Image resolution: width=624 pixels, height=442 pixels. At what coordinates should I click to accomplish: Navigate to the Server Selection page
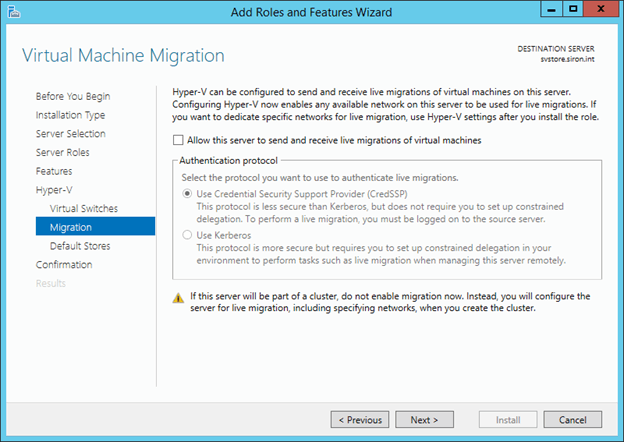pyautogui.click(x=70, y=134)
